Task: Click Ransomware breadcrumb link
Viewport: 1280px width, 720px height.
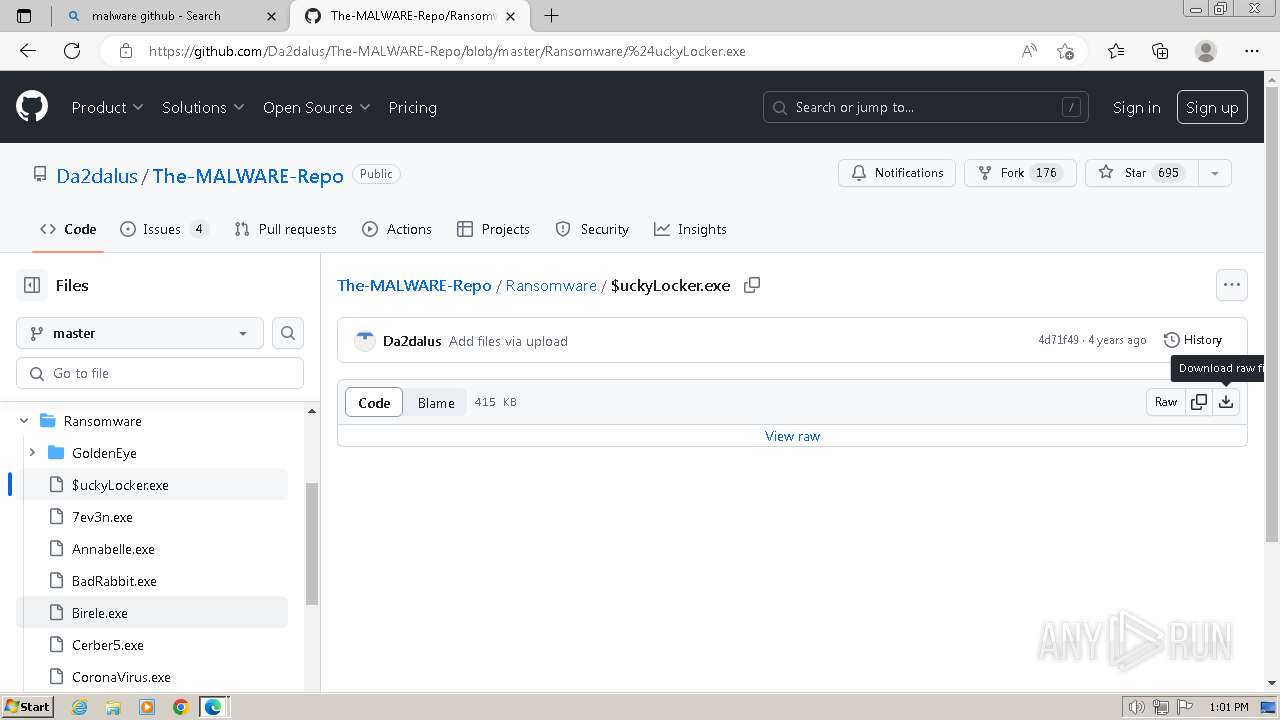Action: 551,285
